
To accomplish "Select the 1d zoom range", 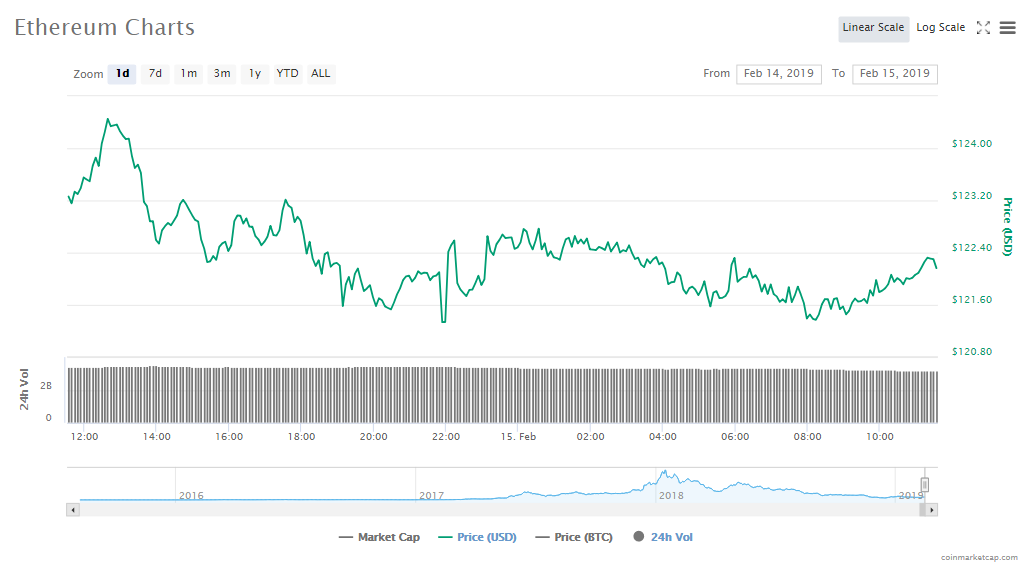I will [122, 73].
